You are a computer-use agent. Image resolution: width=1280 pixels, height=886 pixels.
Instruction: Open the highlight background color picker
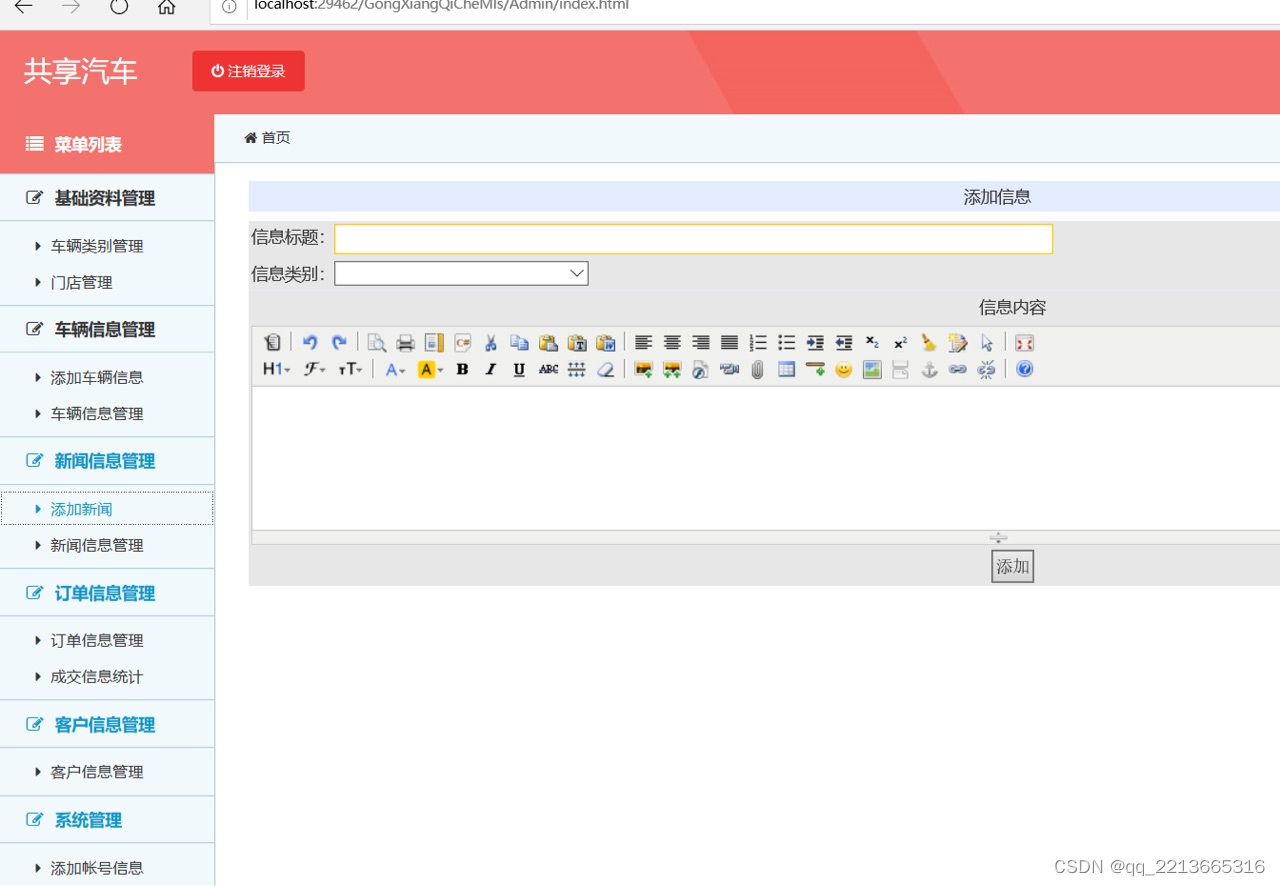pos(430,369)
